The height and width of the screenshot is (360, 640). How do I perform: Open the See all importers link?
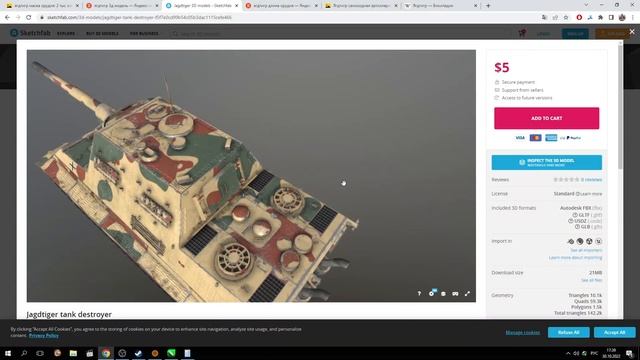coord(586,250)
